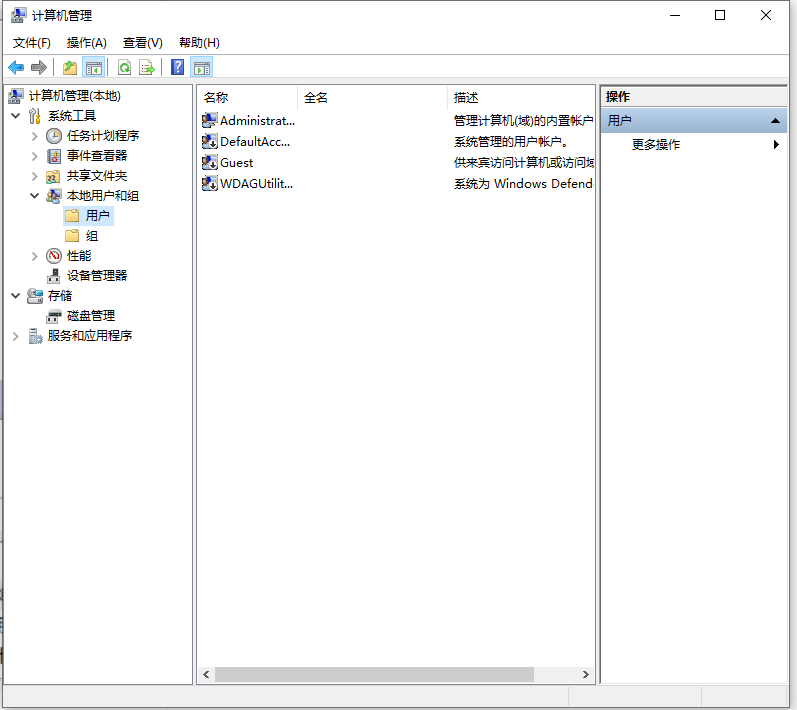797x710 pixels.
Task: Click the 系统工具 tools icon
Action: (35, 116)
